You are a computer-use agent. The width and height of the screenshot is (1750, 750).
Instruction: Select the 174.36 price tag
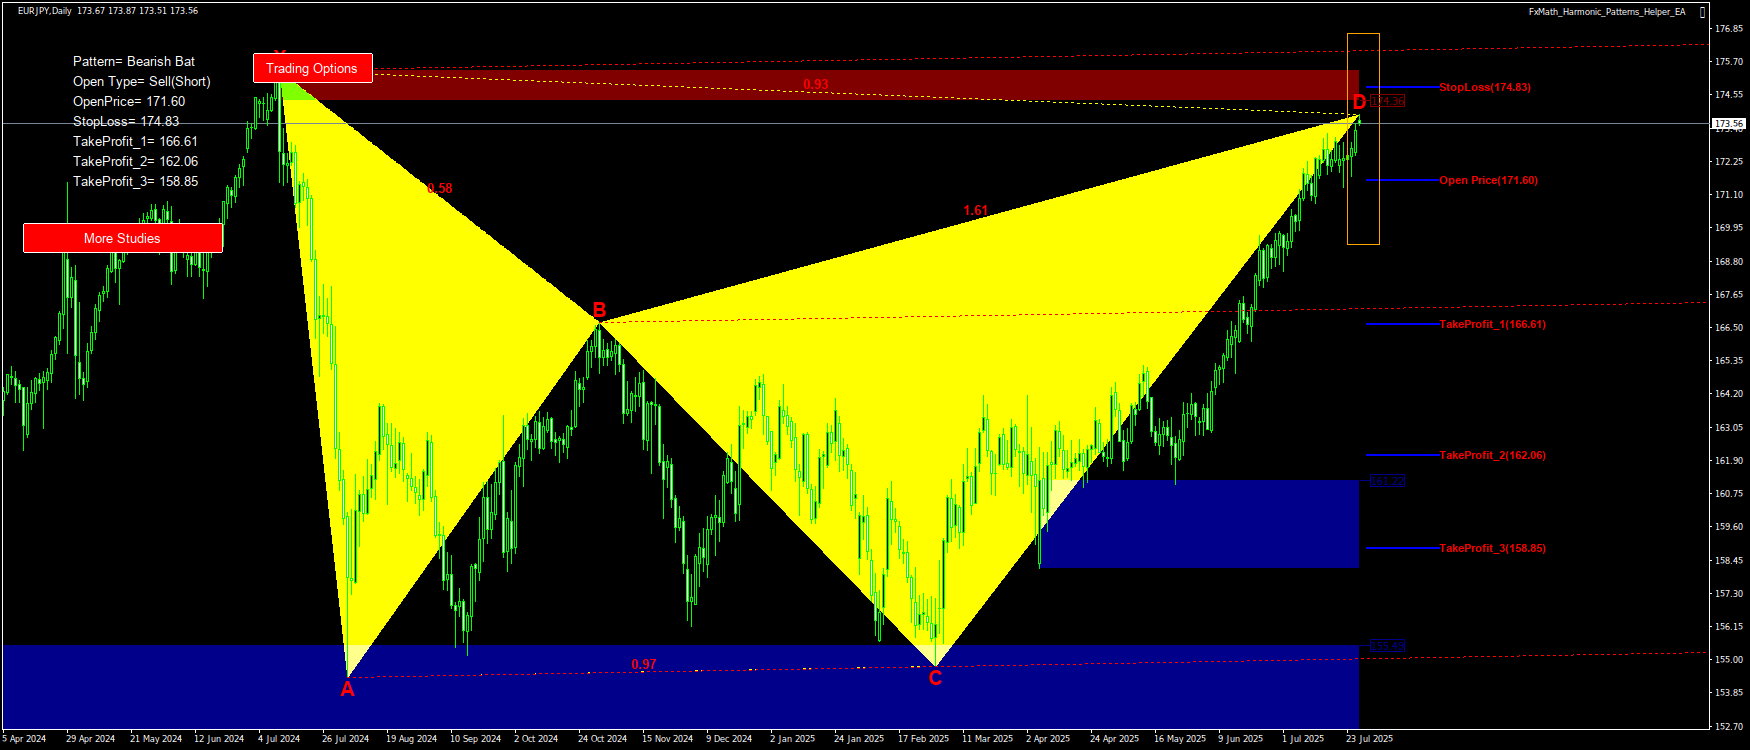pos(1387,101)
